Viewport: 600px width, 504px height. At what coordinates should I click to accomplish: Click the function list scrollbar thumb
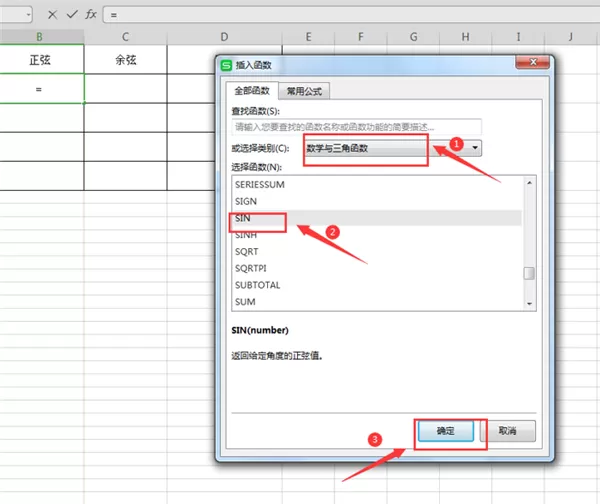[529, 273]
